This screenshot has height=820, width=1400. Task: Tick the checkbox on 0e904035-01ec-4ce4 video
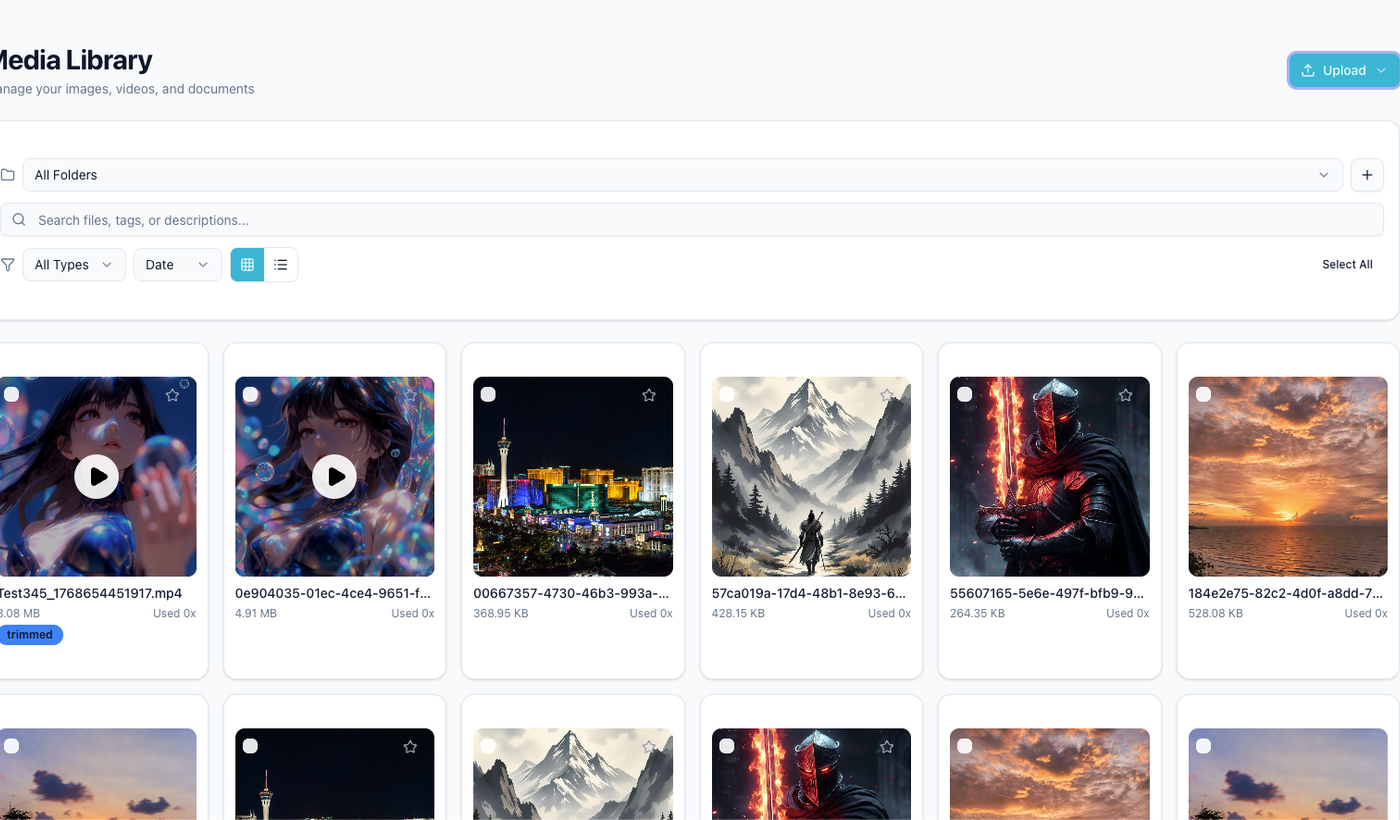pyautogui.click(x=250, y=394)
